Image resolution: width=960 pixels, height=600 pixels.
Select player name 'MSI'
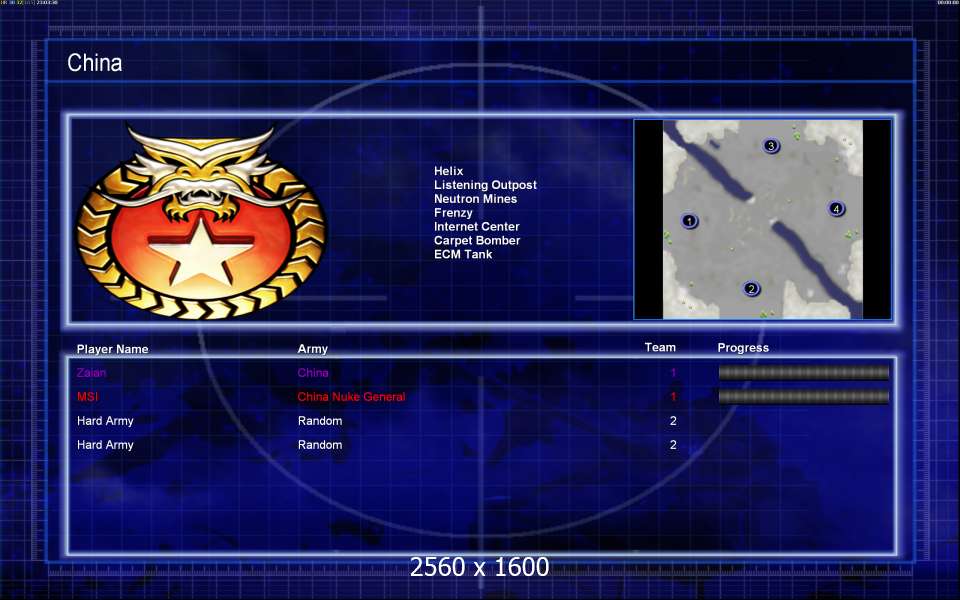tap(88, 397)
